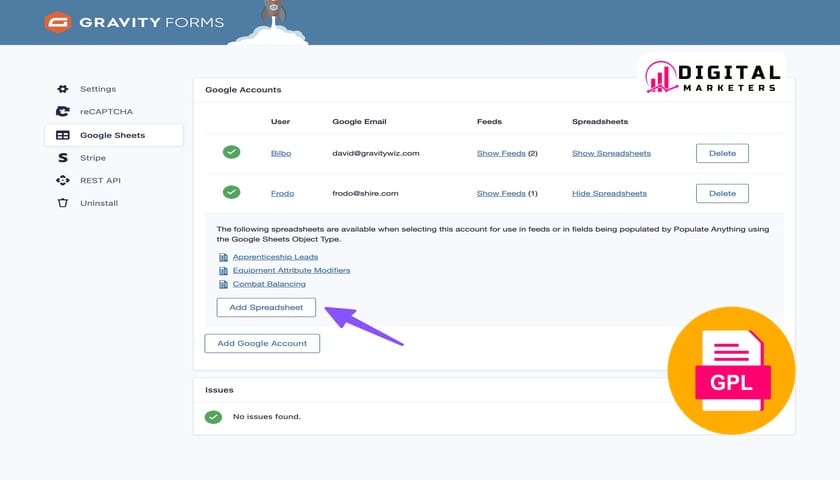The height and width of the screenshot is (480, 840).
Task: Switch to the reCAPTCHA settings tab
Action: pyautogui.click(x=106, y=112)
